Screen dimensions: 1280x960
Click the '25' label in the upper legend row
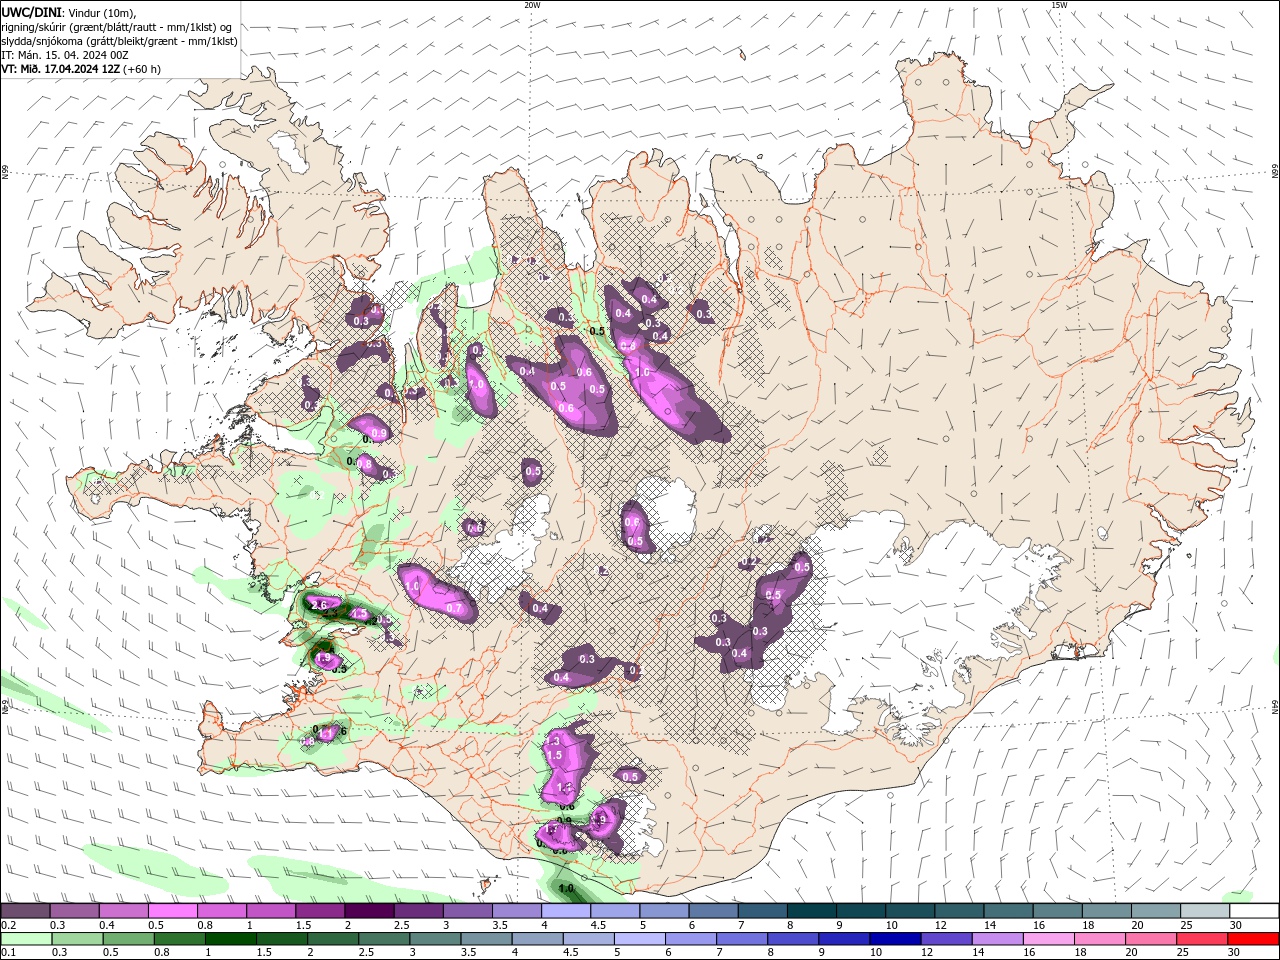pyautogui.click(x=1186, y=925)
